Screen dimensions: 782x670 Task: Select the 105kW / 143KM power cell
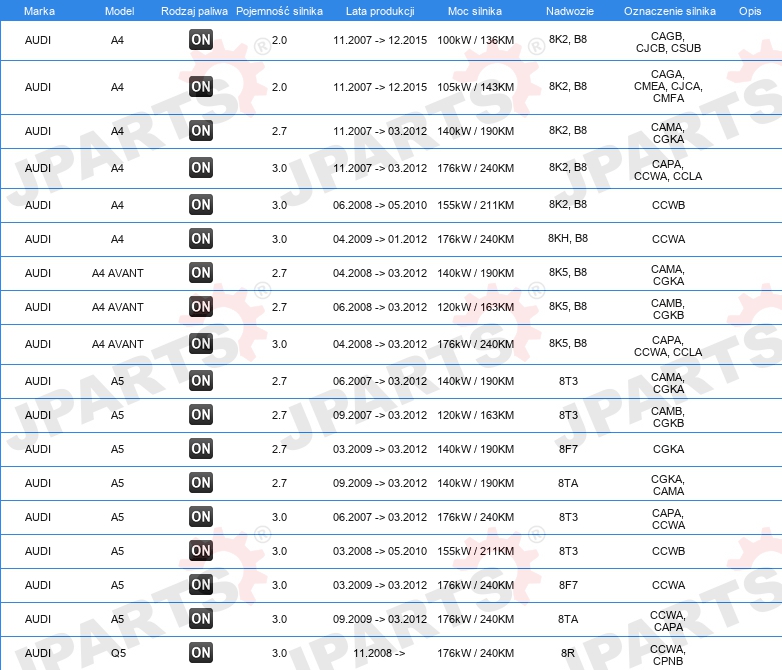coord(475,87)
